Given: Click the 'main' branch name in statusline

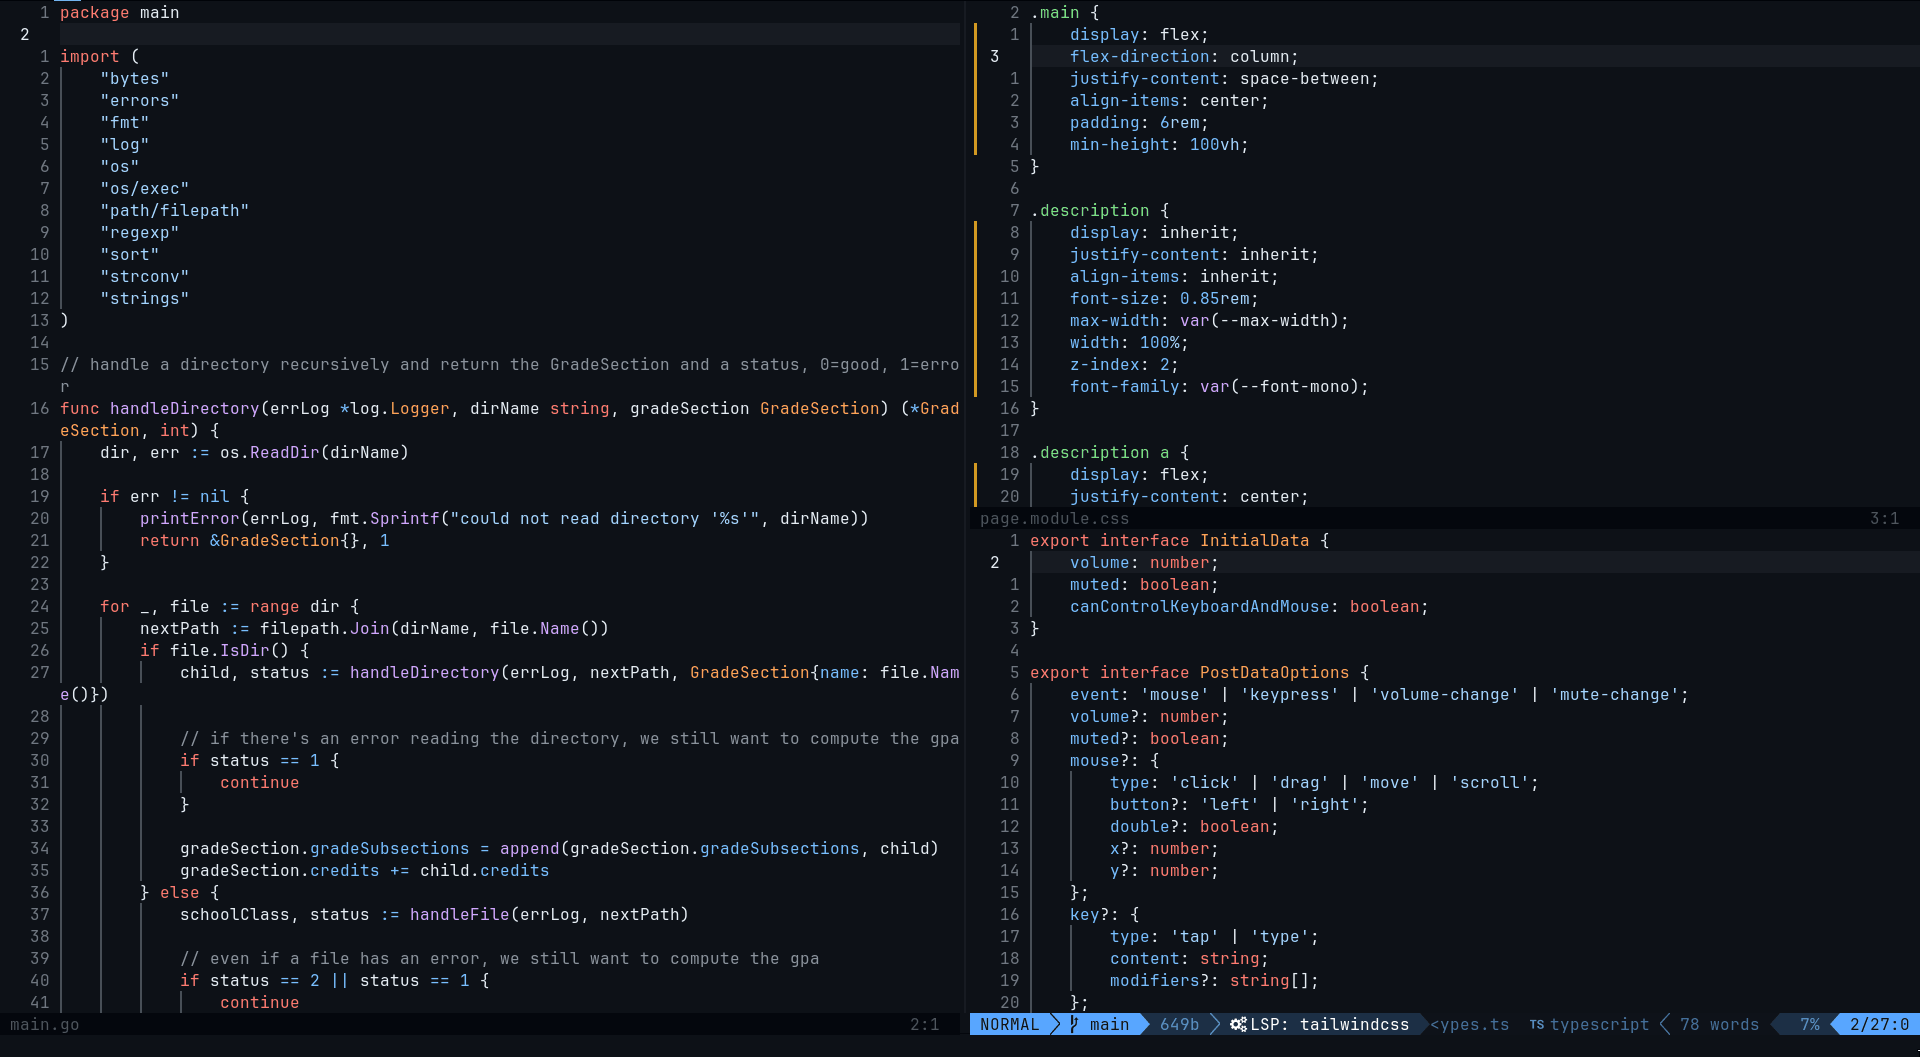Looking at the screenshot, I should (x=1109, y=1024).
